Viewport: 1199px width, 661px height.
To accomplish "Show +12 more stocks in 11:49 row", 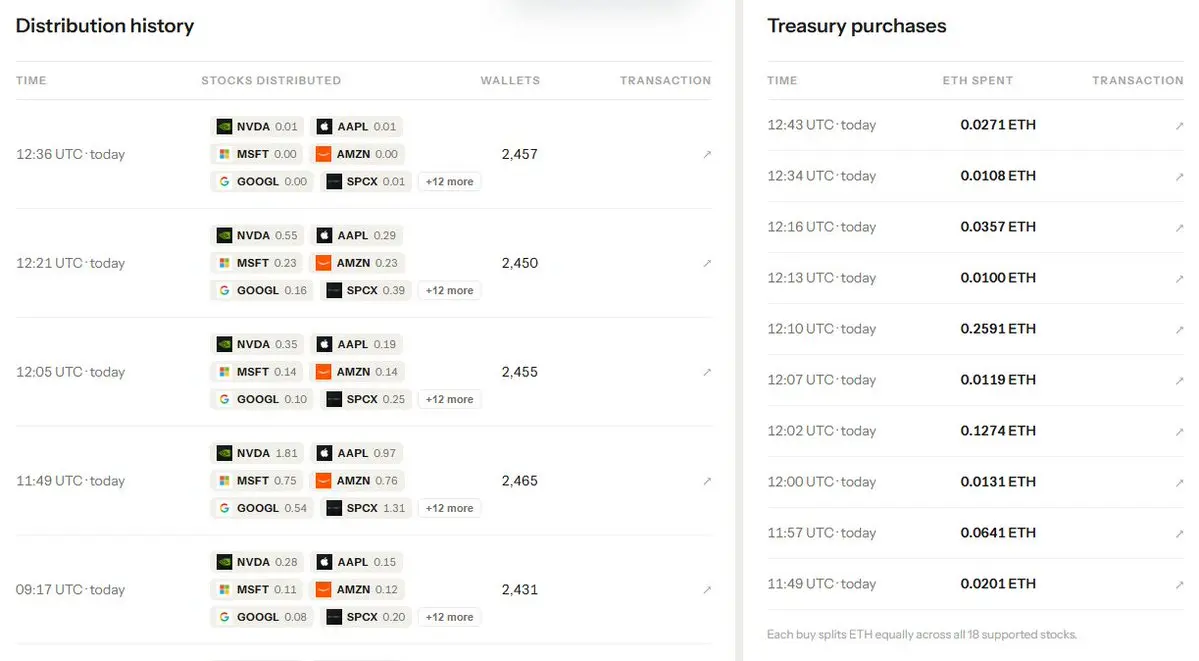I will point(450,508).
